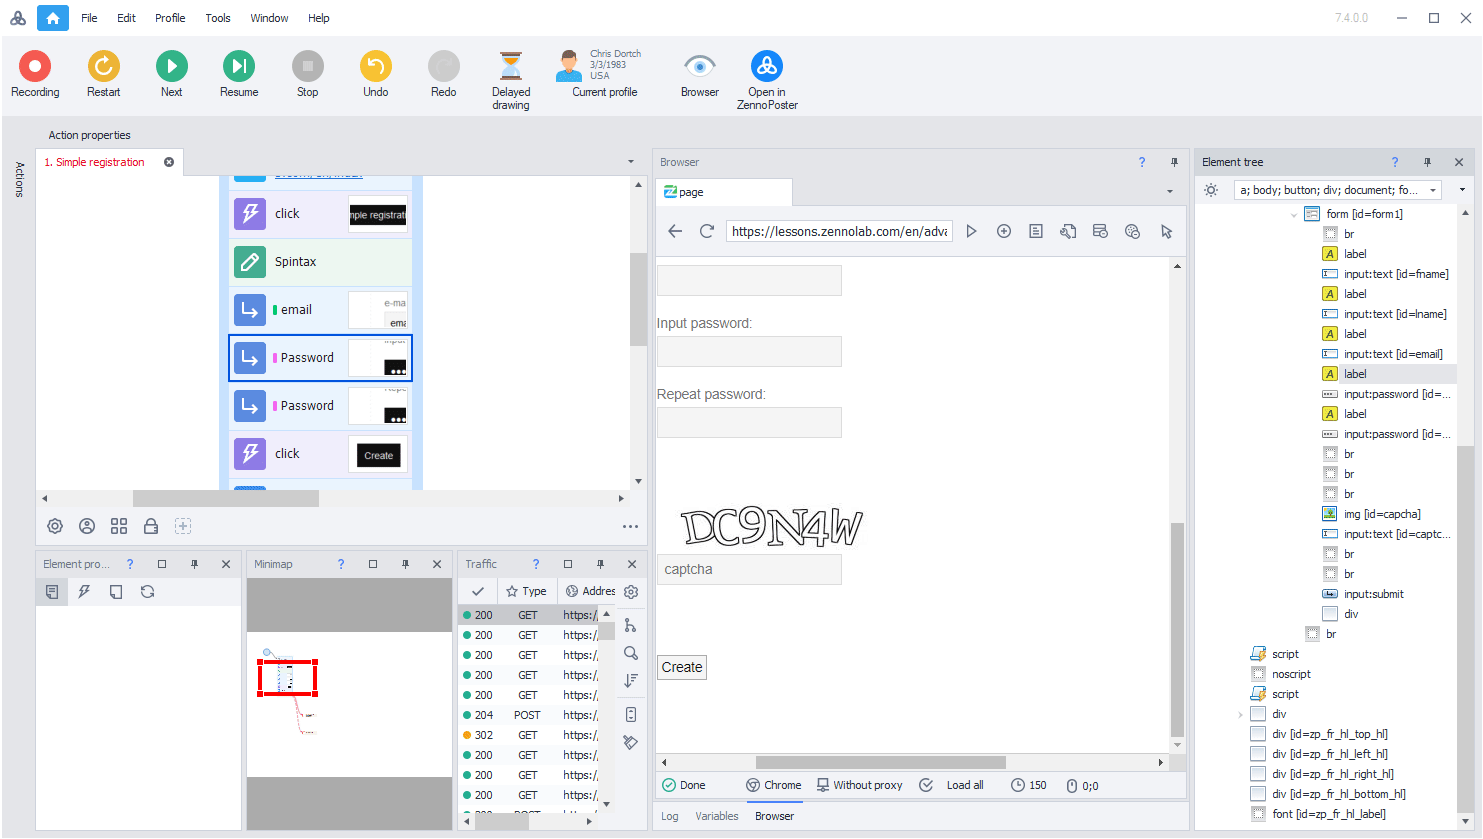This screenshot has height=839, width=1483.
Task: Open Traffic panel settings gear
Action: (631, 592)
